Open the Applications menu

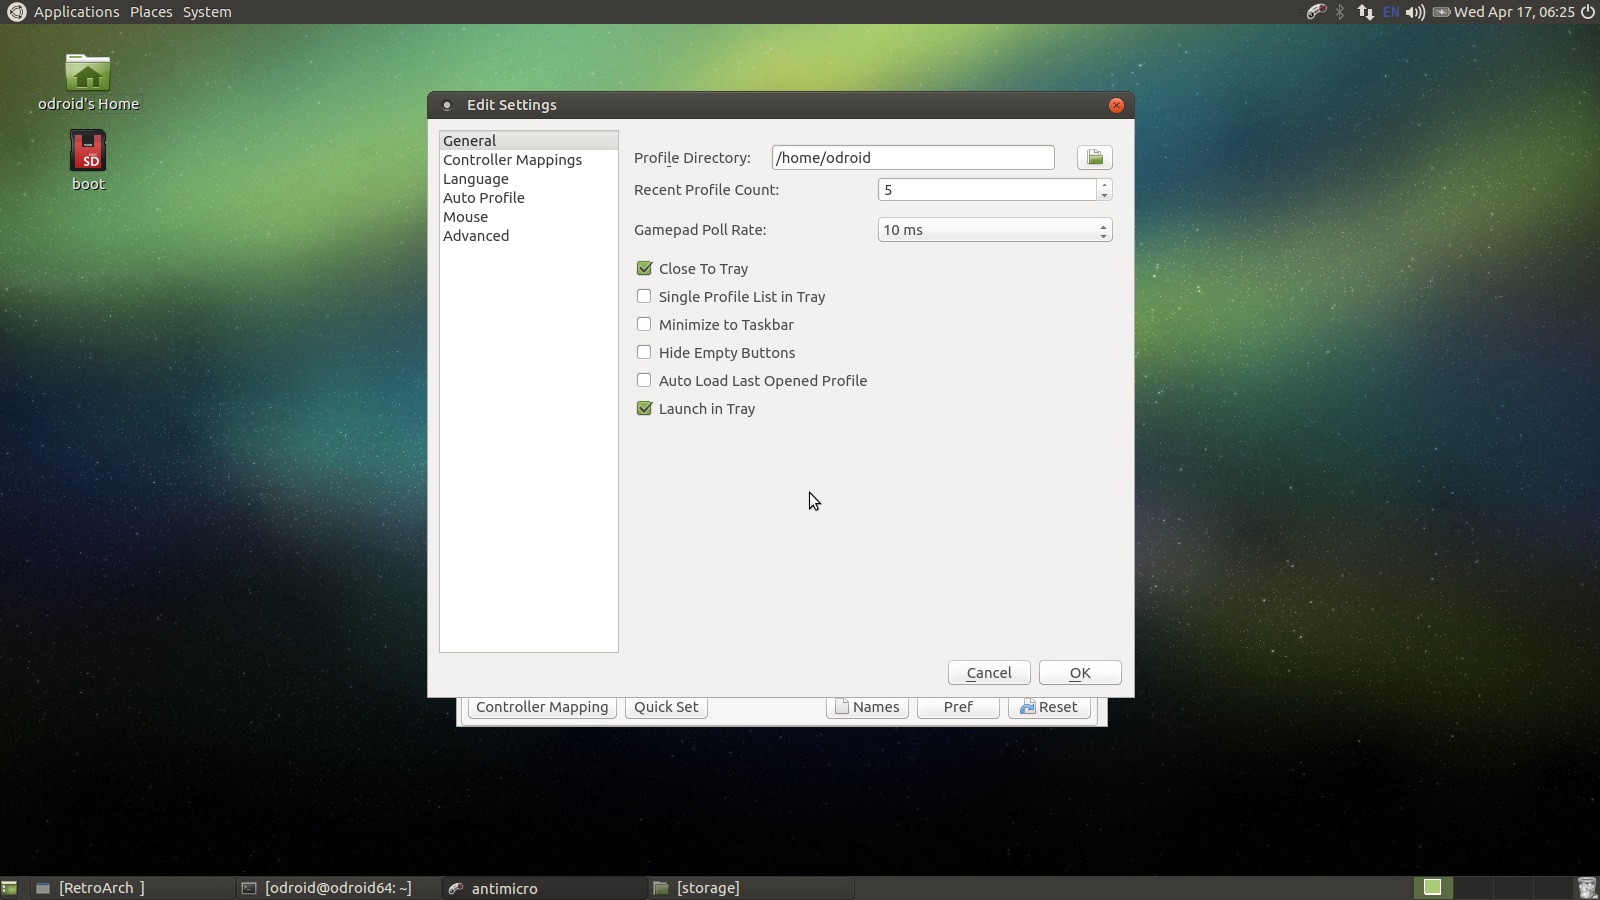click(76, 12)
